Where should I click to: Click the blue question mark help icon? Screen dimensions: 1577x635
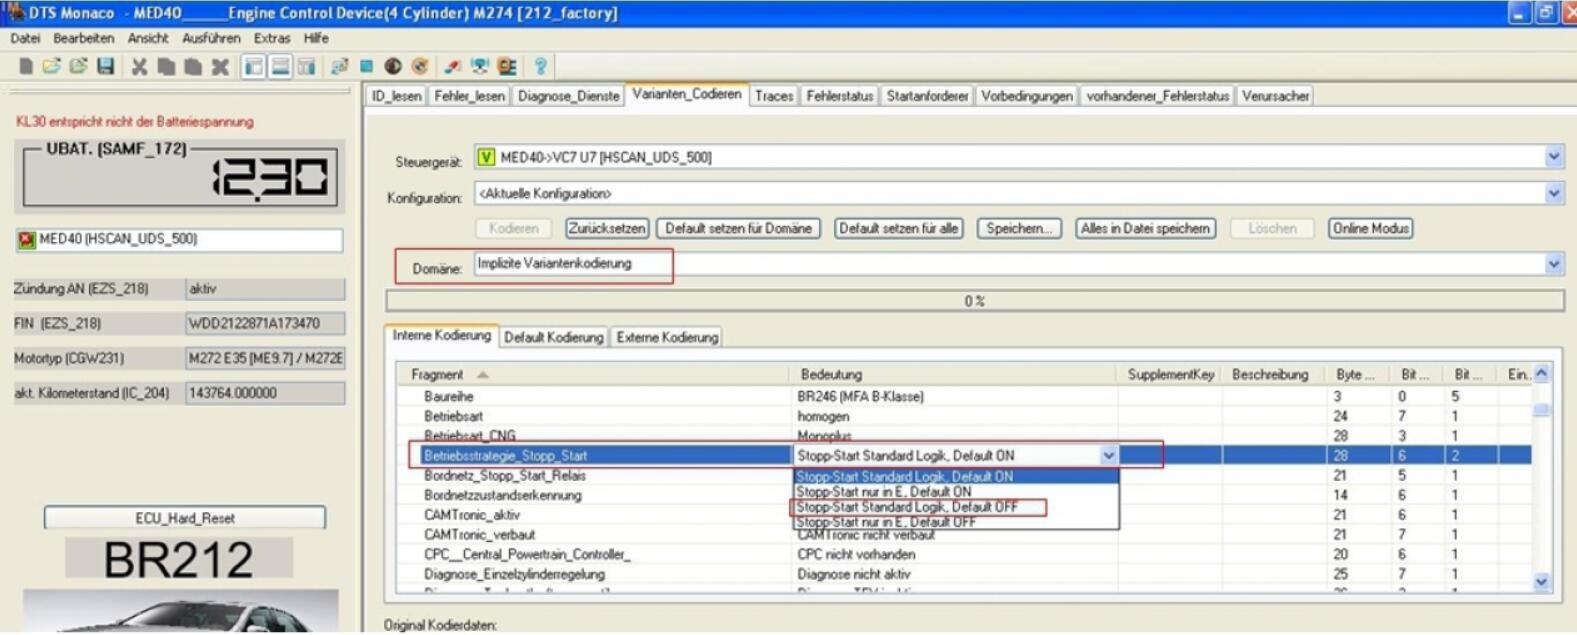(540, 67)
